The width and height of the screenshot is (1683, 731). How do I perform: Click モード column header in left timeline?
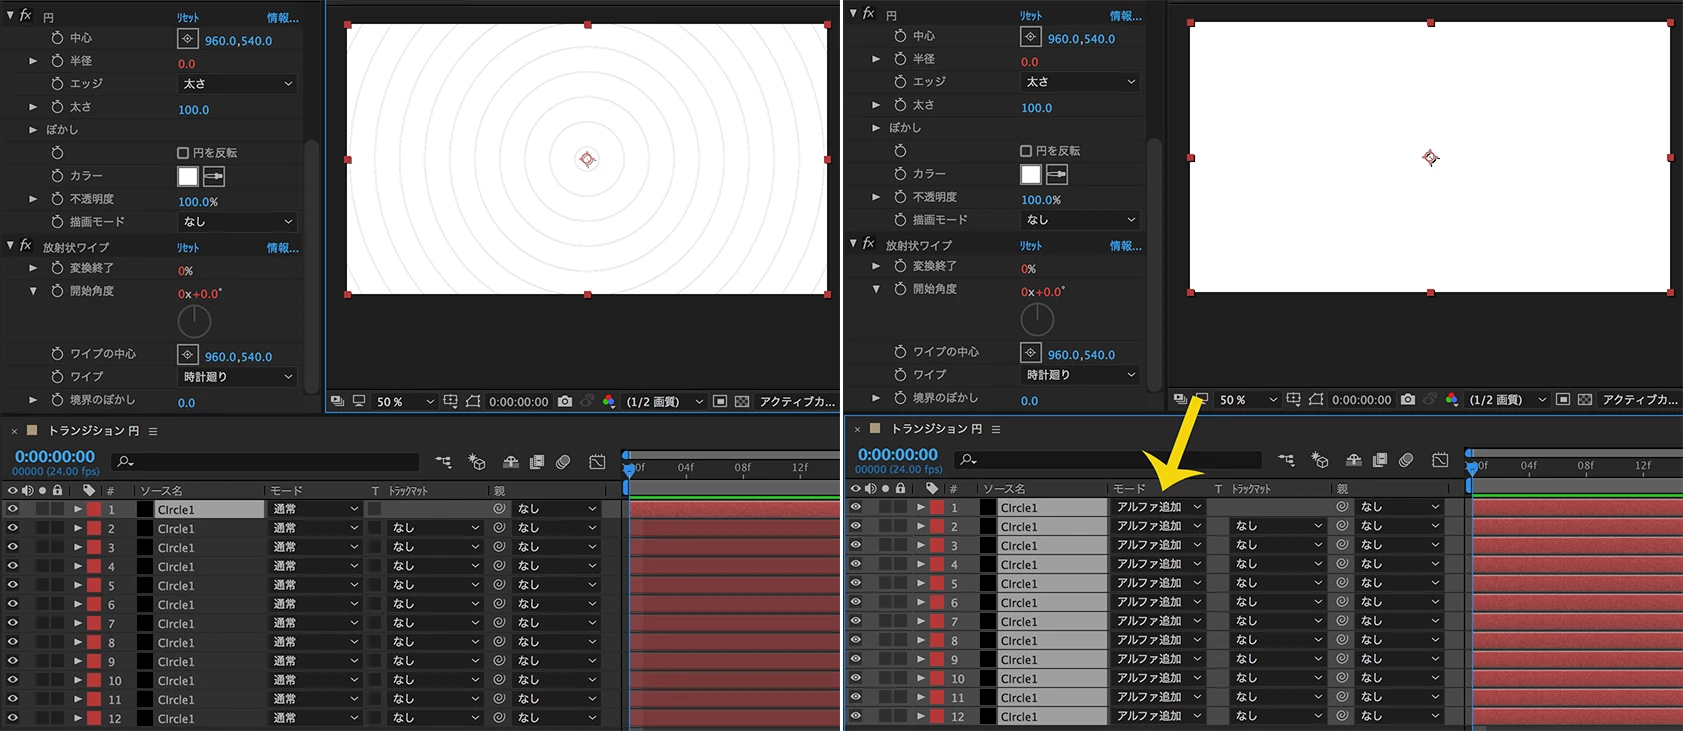tap(286, 491)
